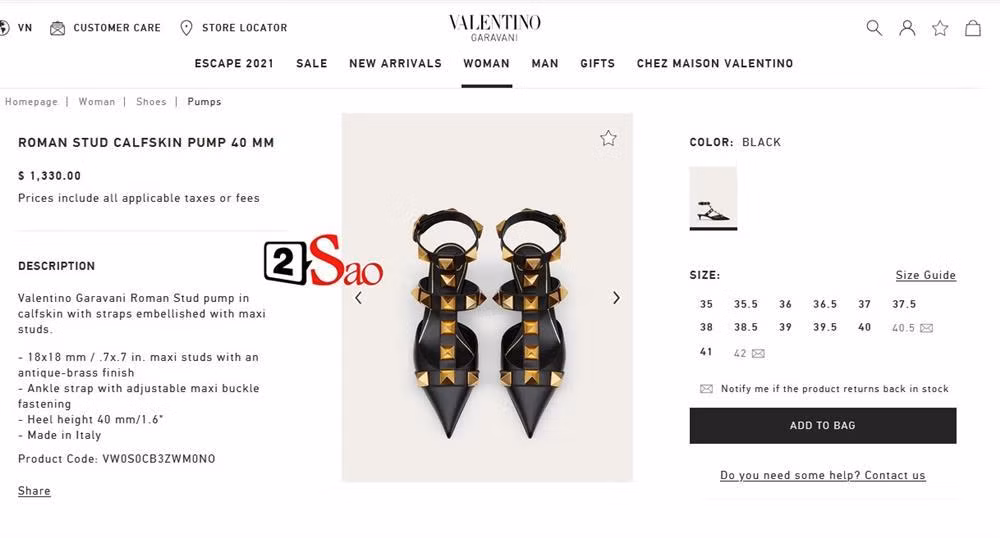This screenshot has width=1000, height=538.
Task: Click the Add to Bag button
Action: [823, 425]
